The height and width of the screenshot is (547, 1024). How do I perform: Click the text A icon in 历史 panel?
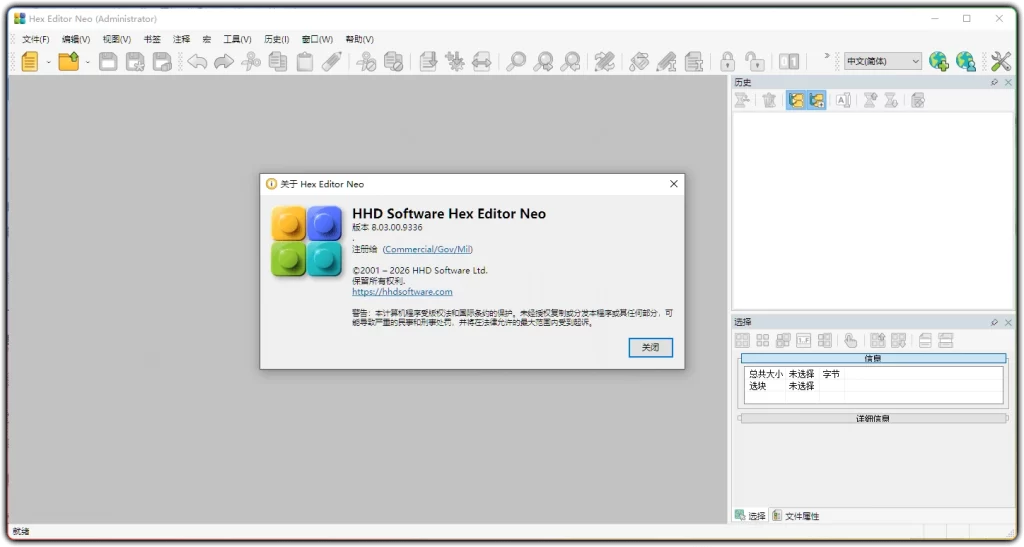pyautogui.click(x=843, y=100)
